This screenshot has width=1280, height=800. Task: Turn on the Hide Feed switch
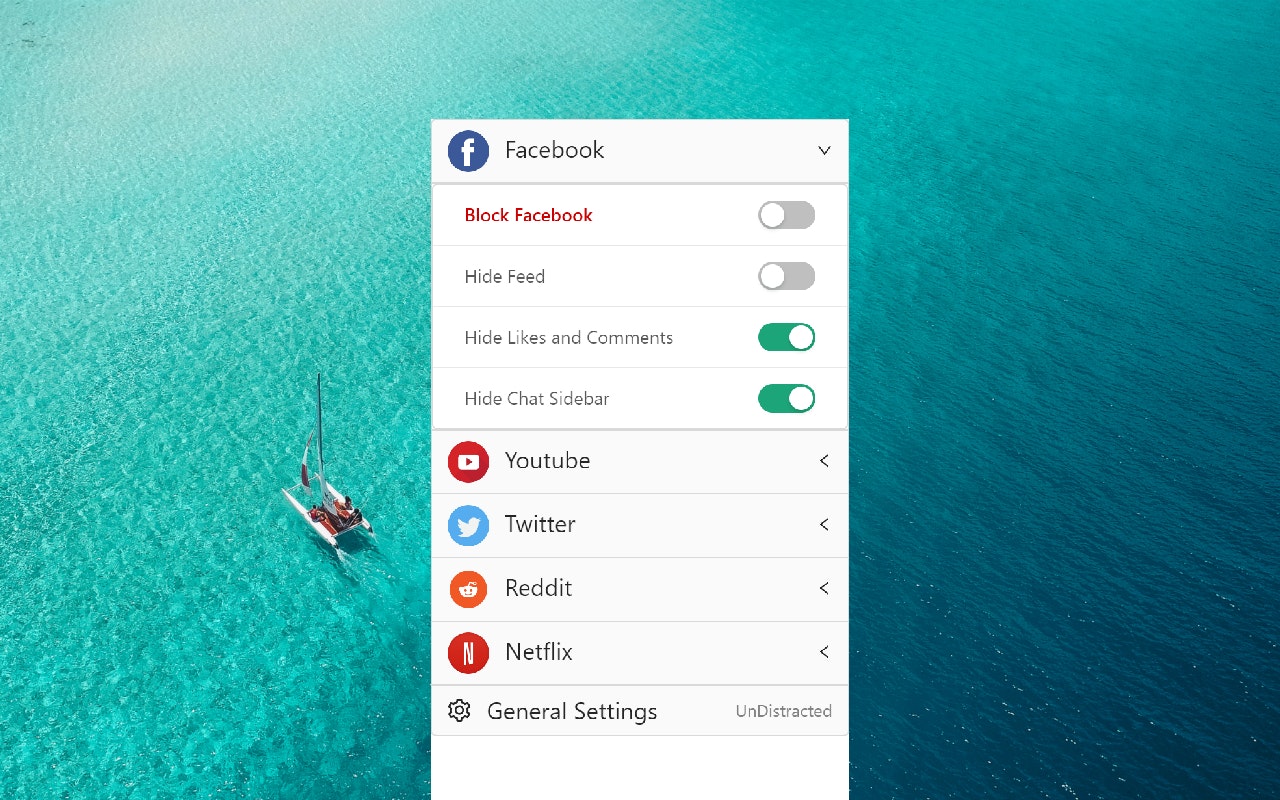click(x=786, y=276)
